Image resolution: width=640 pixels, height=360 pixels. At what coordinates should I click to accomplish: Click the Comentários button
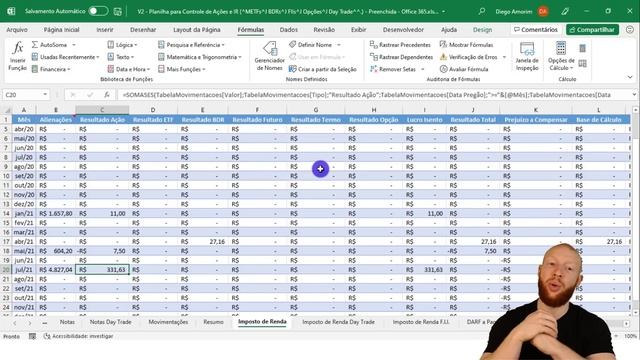pyautogui.click(x=536, y=29)
